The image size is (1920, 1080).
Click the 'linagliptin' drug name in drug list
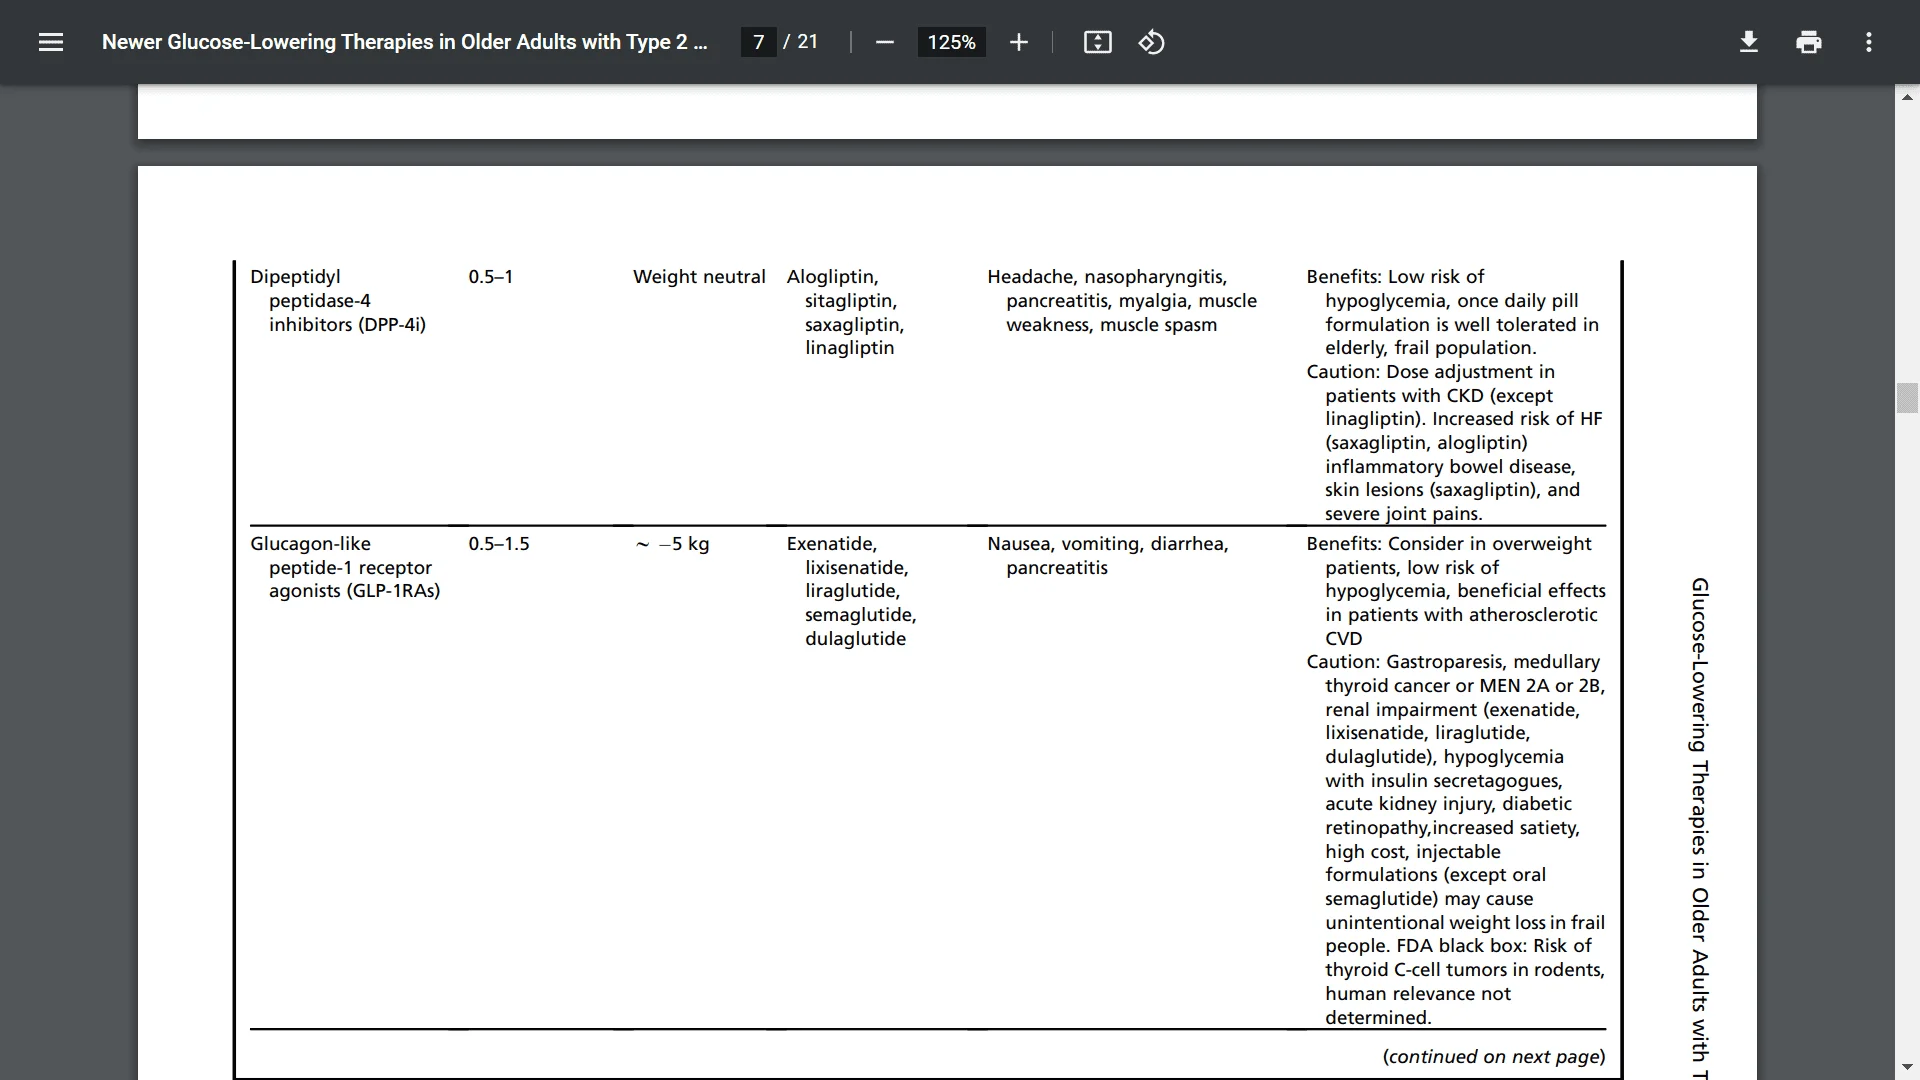[850, 348]
